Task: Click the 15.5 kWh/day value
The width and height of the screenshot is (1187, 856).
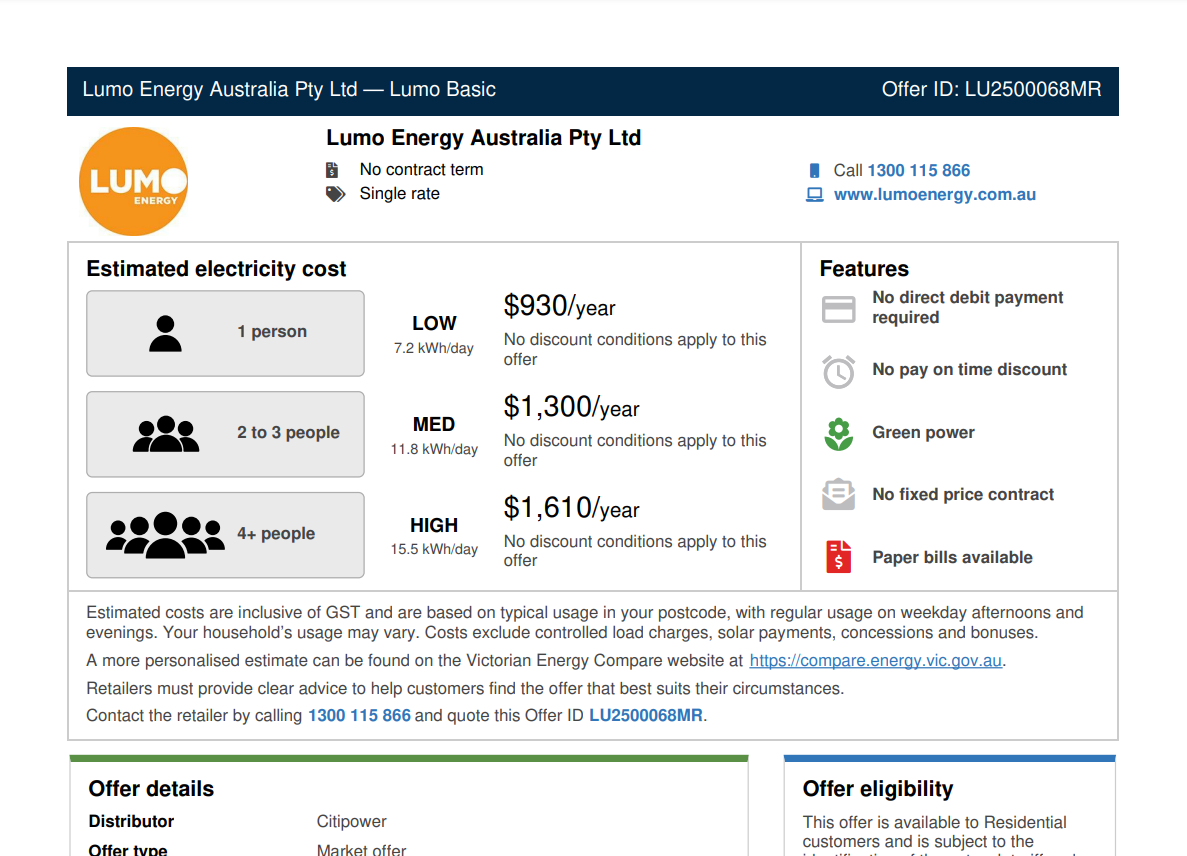Action: (x=434, y=549)
